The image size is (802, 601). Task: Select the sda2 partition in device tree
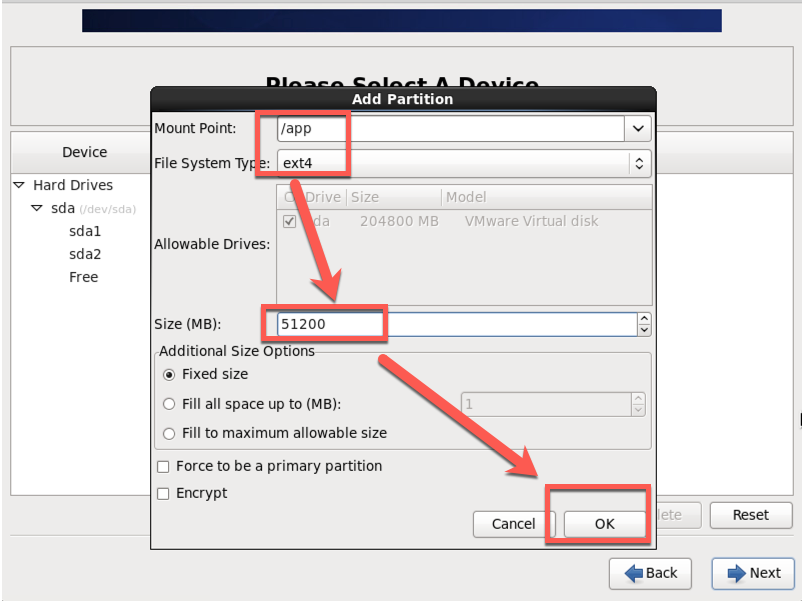(85, 254)
